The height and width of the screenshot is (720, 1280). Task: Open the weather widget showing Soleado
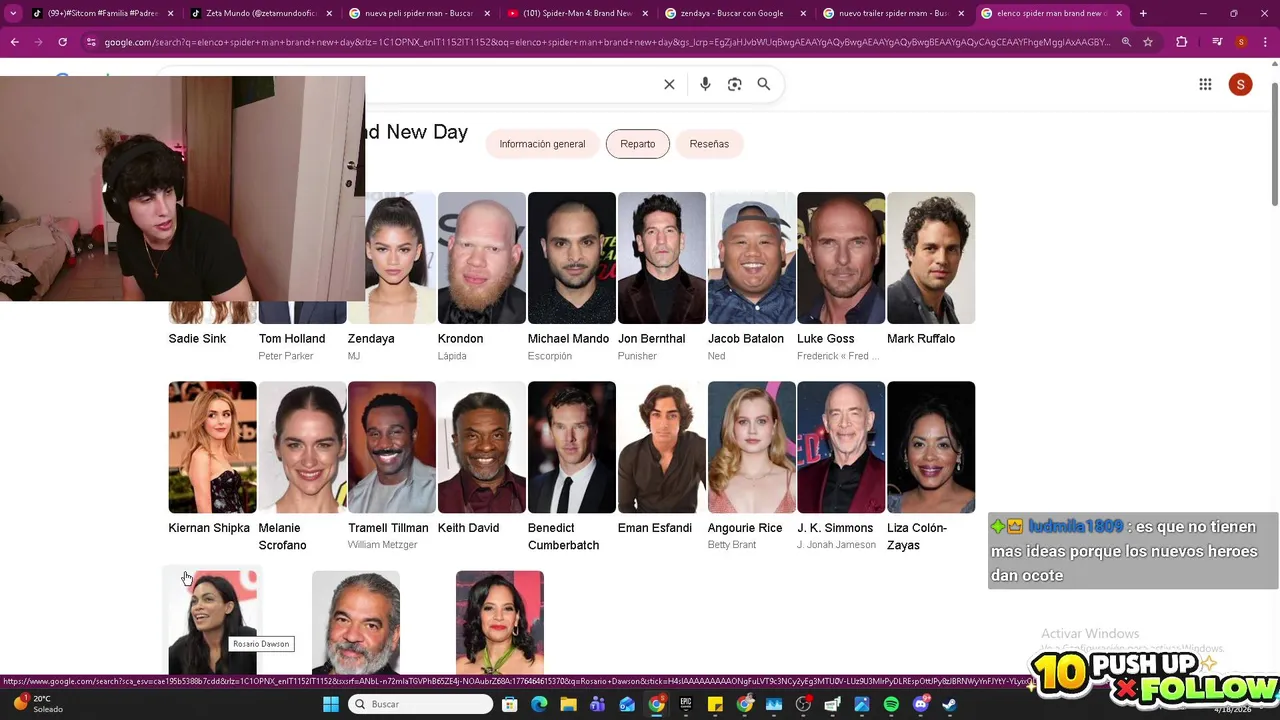coord(38,704)
